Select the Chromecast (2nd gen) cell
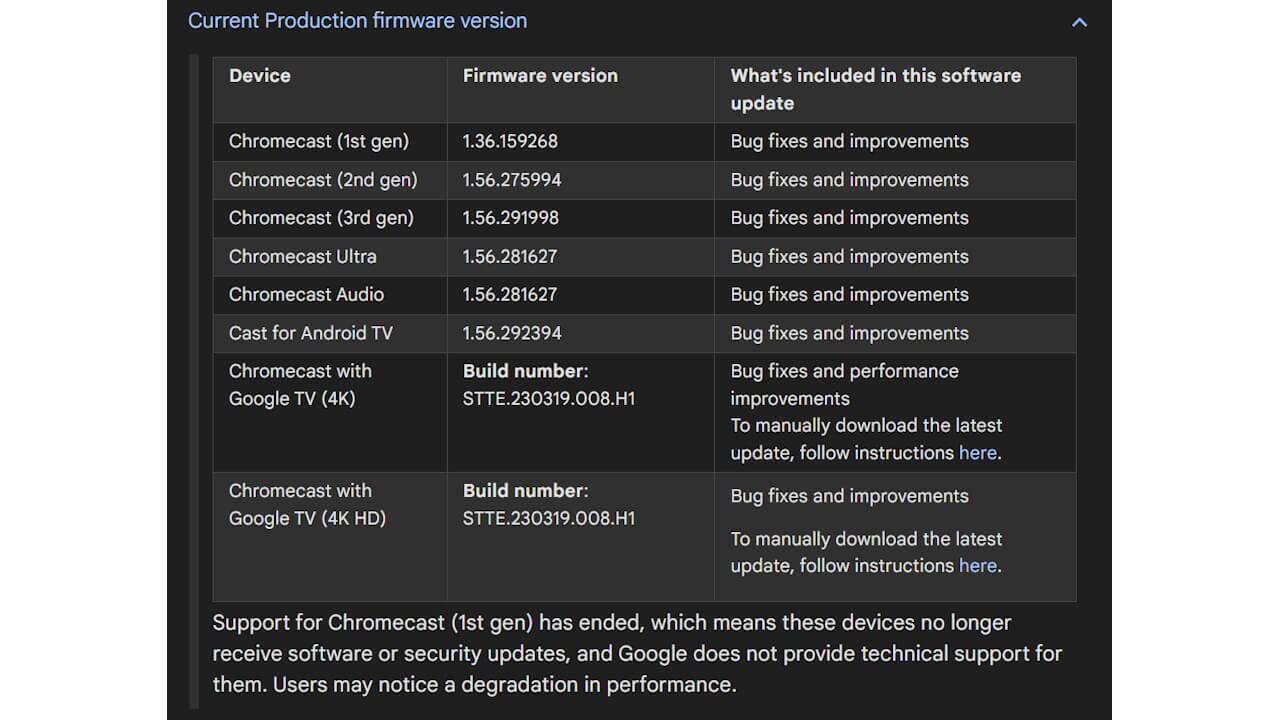Image resolution: width=1280 pixels, height=720 pixels. point(324,180)
